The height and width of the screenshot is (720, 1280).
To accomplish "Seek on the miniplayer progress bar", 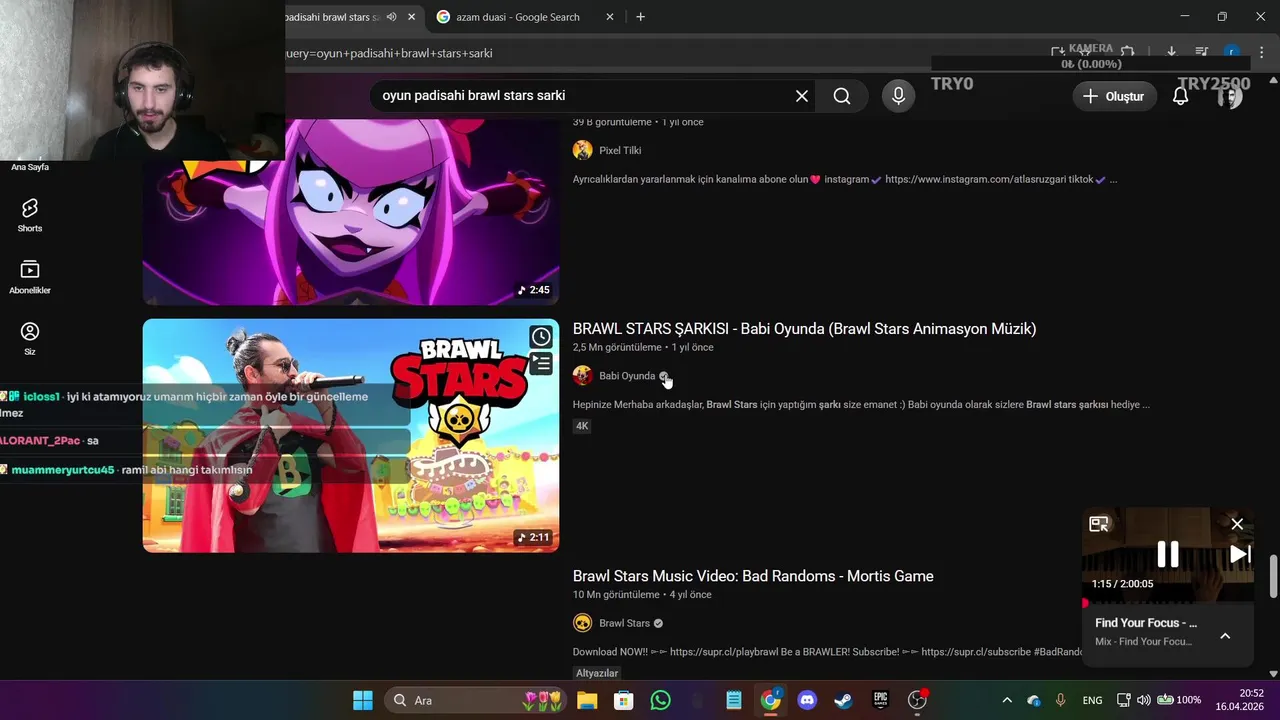I will pyautogui.click(x=1168, y=603).
